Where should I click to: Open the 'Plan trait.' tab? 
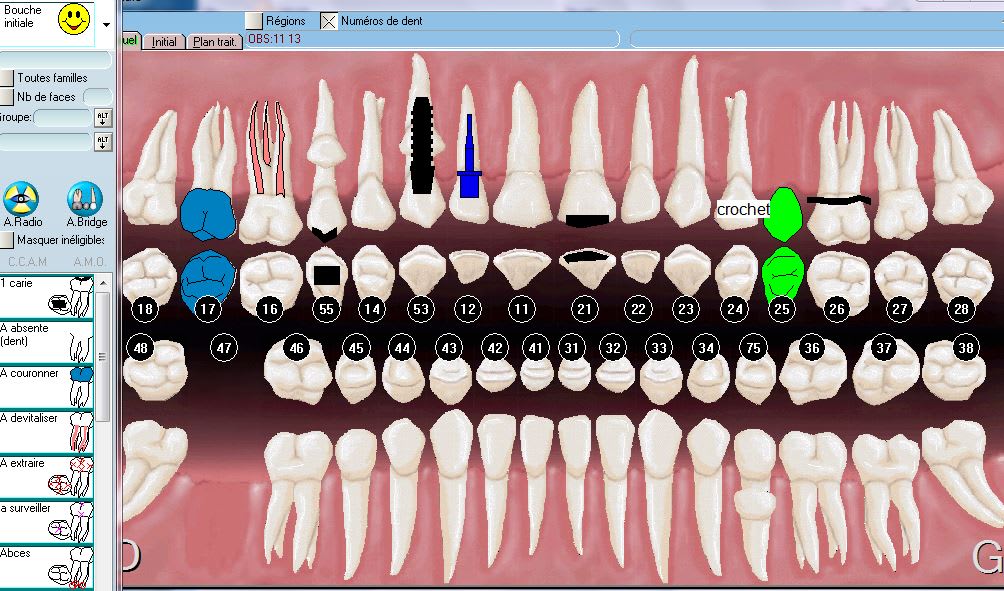(215, 42)
